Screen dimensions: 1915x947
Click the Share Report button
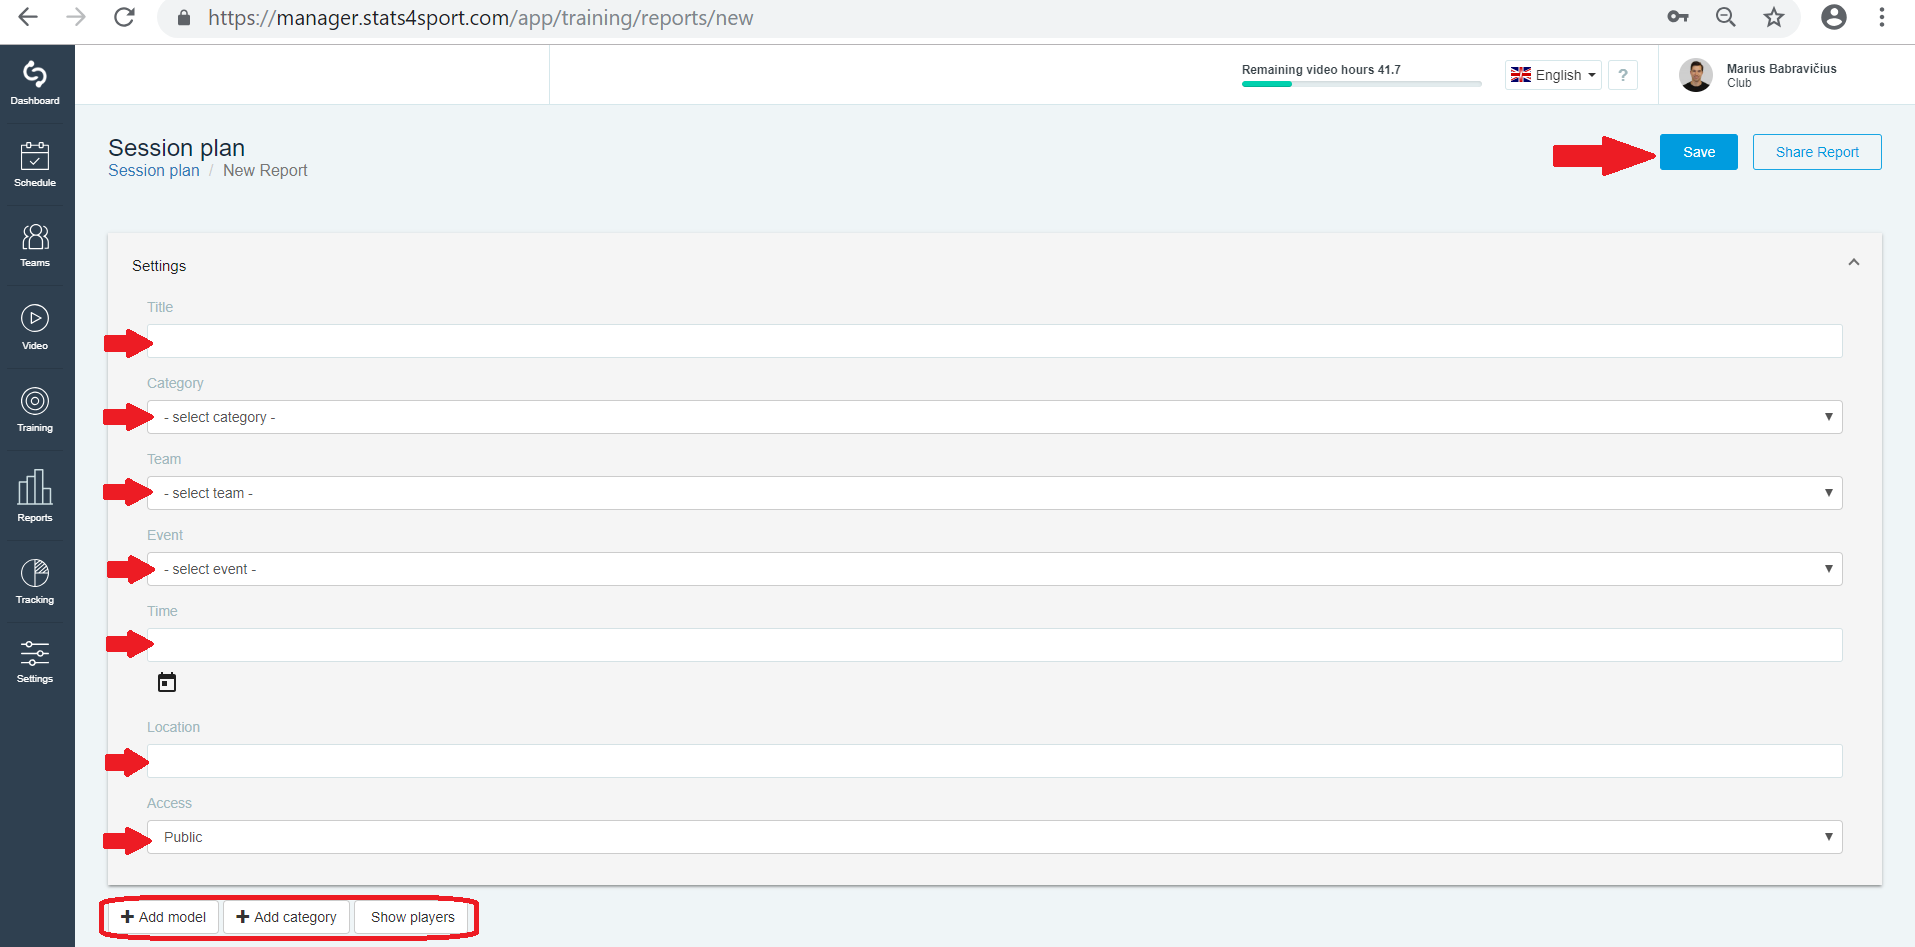click(1817, 152)
